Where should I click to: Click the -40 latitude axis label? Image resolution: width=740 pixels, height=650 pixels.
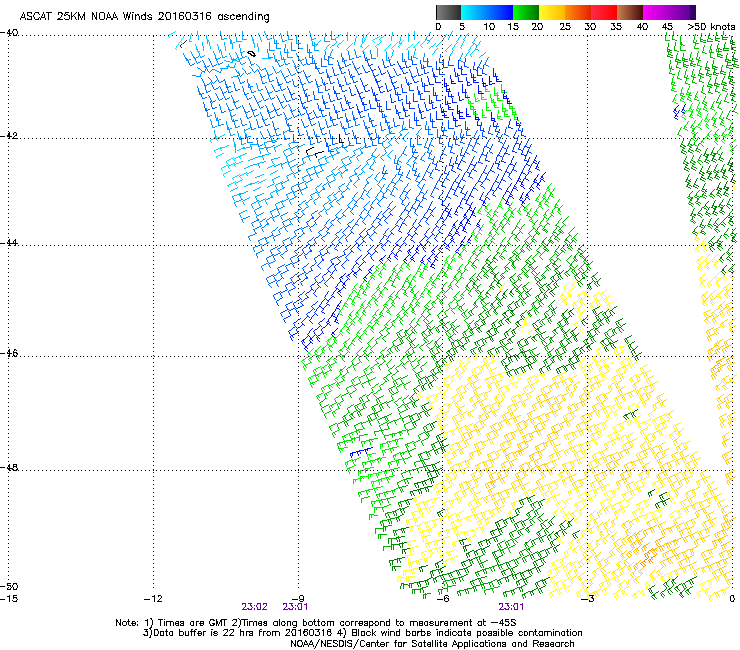coord(10,33)
